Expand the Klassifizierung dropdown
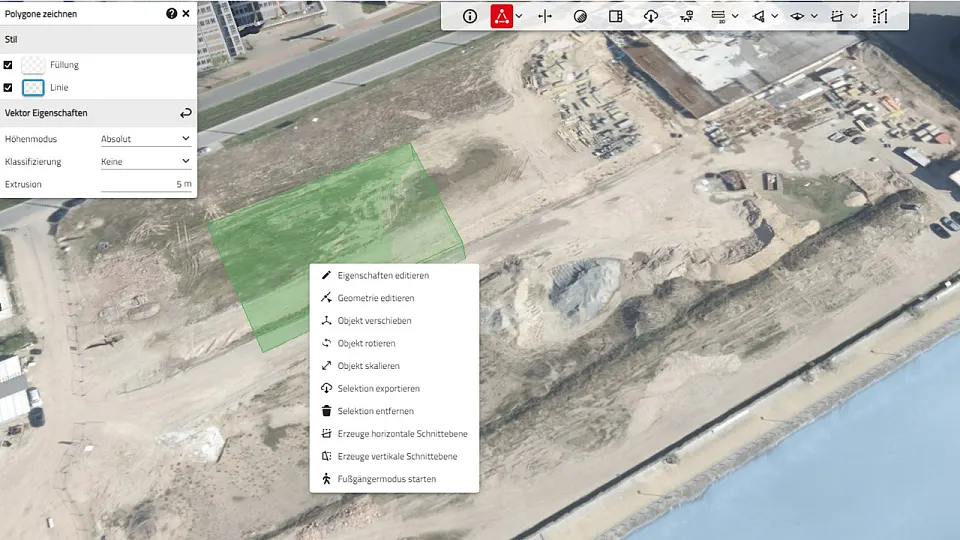The height and width of the screenshot is (540, 960). [146, 161]
